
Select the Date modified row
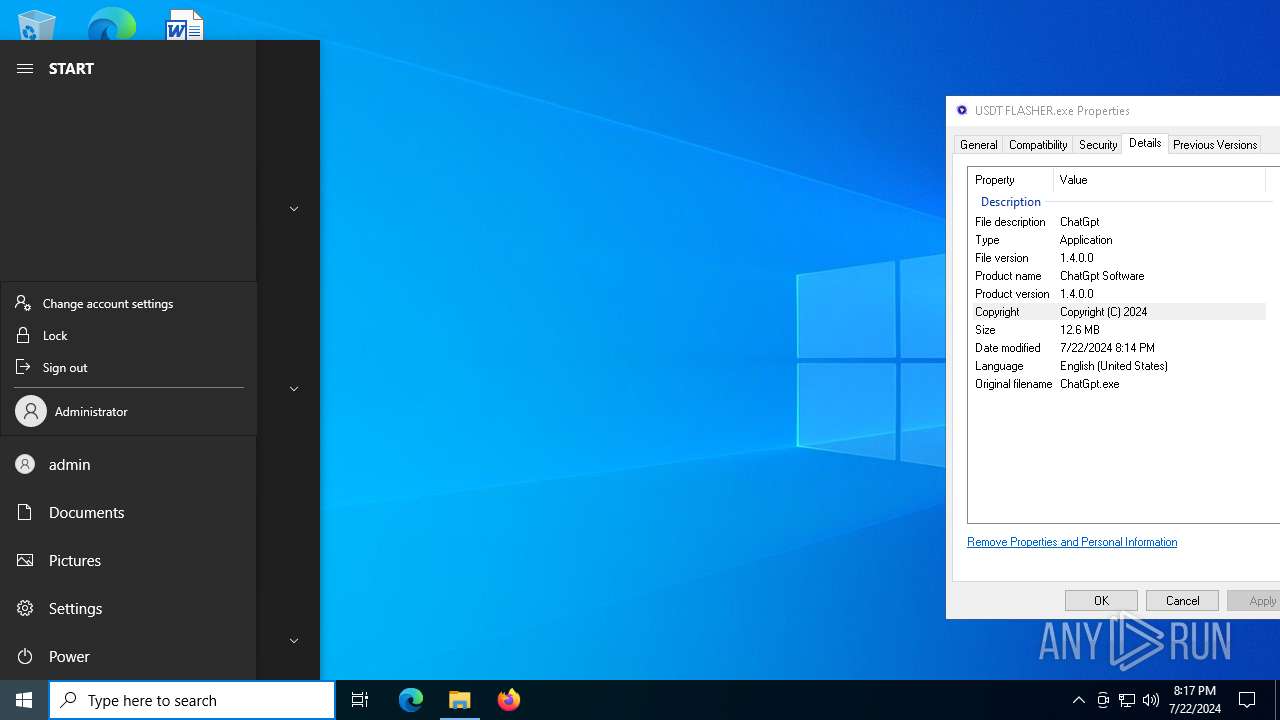[1118, 348]
